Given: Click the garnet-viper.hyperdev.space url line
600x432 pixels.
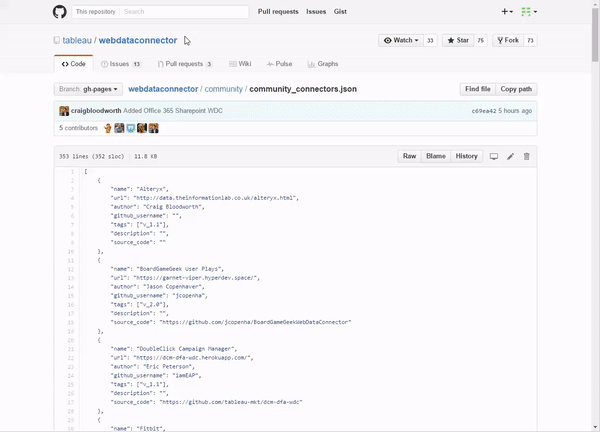Looking at the screenshot, I should click(185, 278).
